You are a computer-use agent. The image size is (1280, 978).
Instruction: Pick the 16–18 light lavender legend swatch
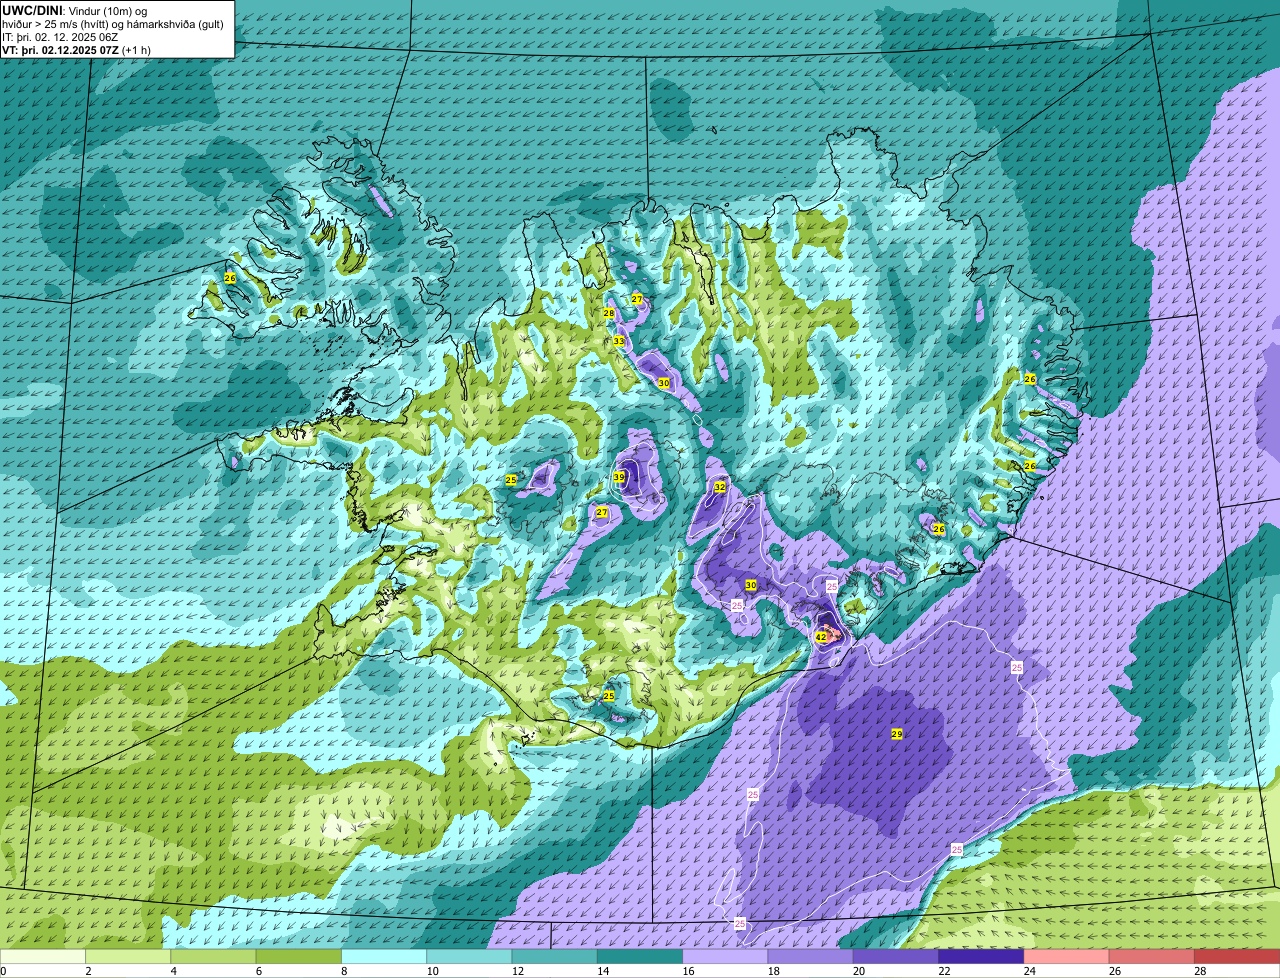[x=725, y=956]
